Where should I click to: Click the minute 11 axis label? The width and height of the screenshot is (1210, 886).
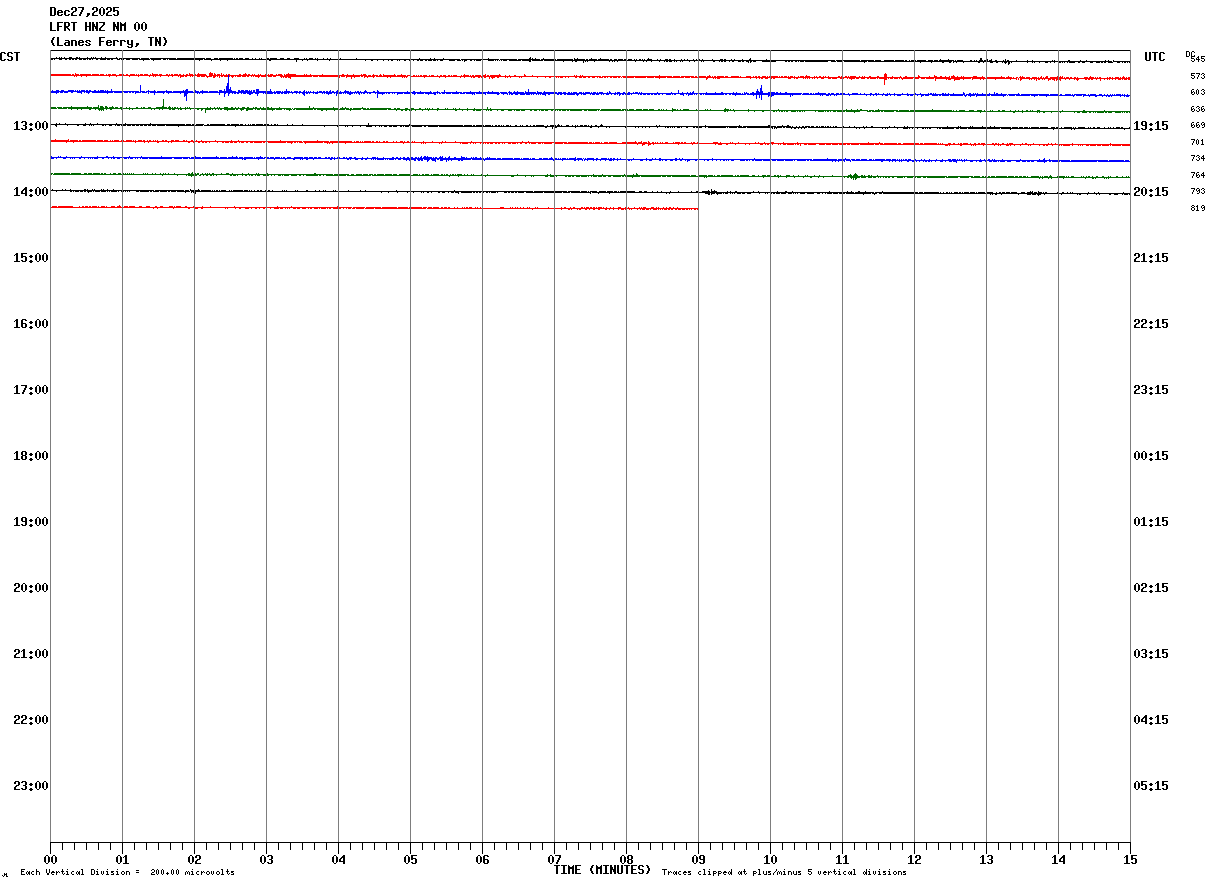842,860
